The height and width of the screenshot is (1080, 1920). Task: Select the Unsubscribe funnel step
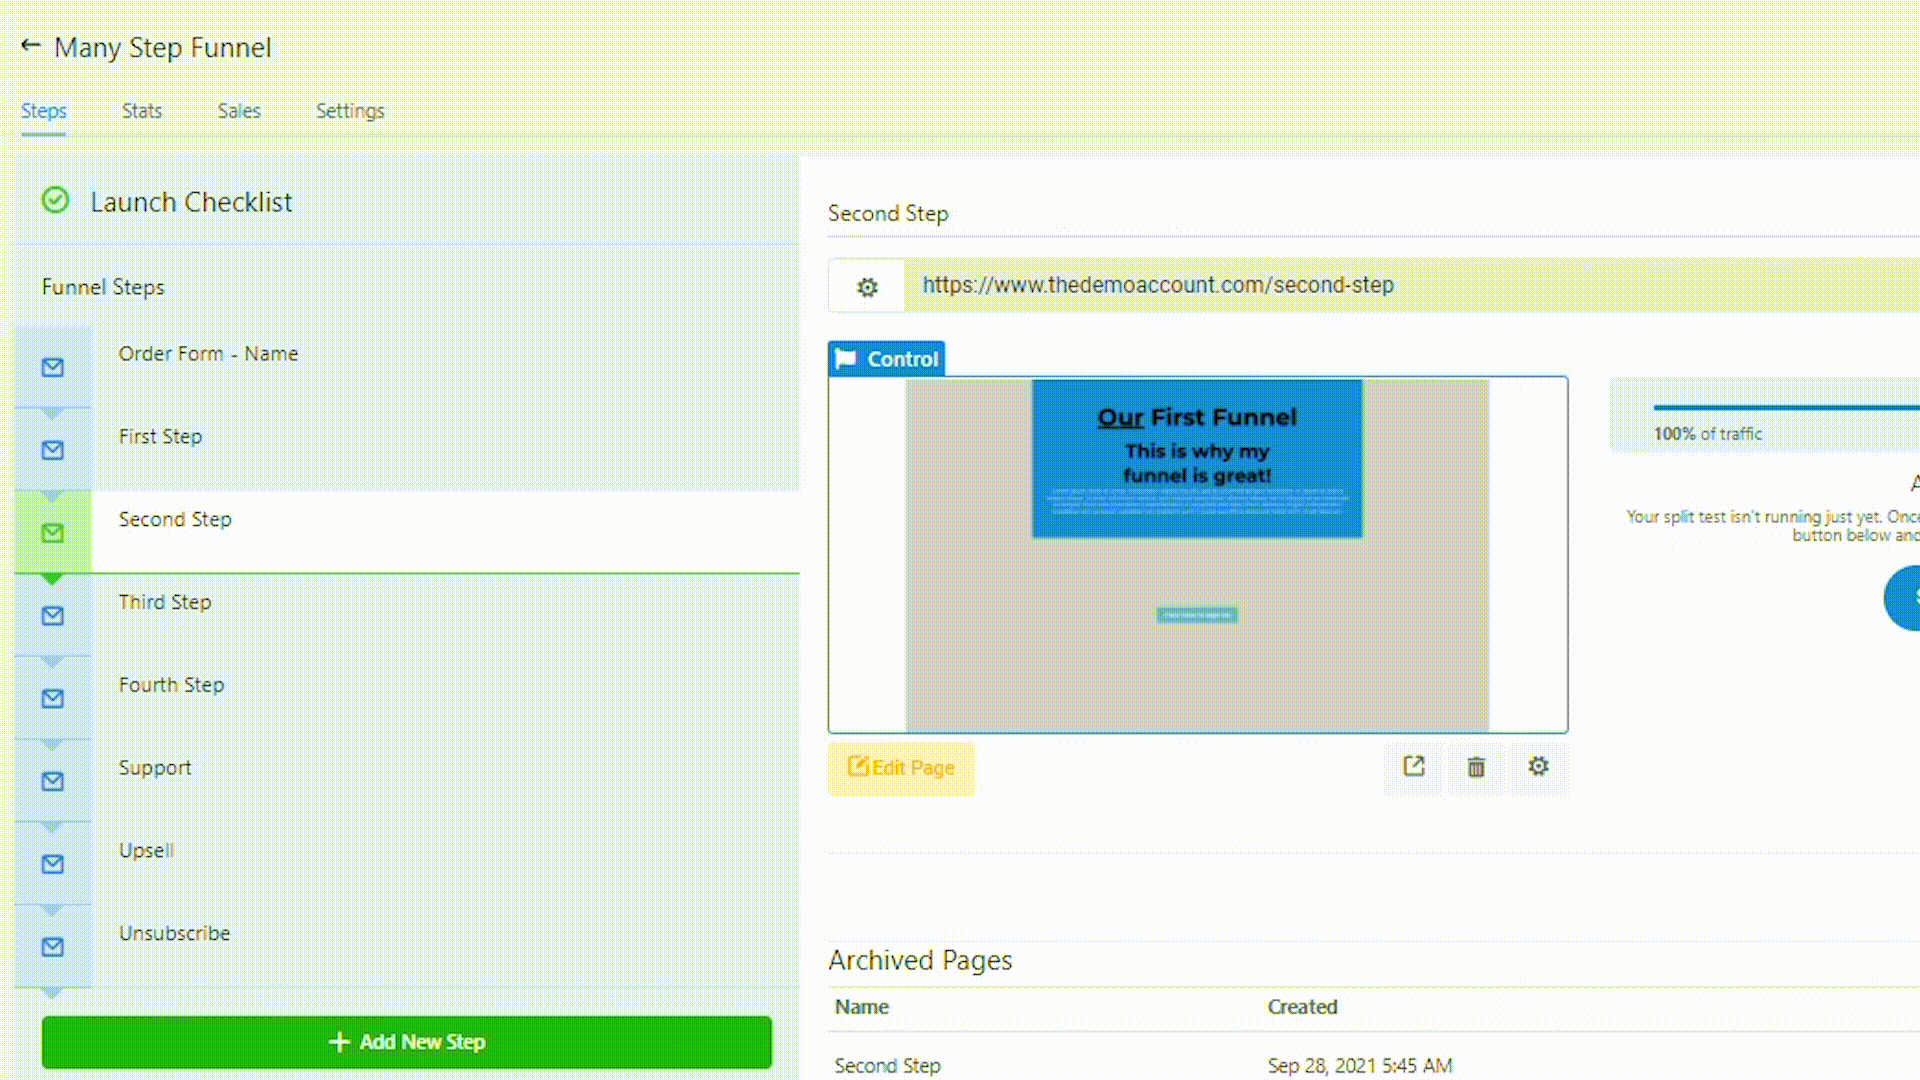point(174,933)
